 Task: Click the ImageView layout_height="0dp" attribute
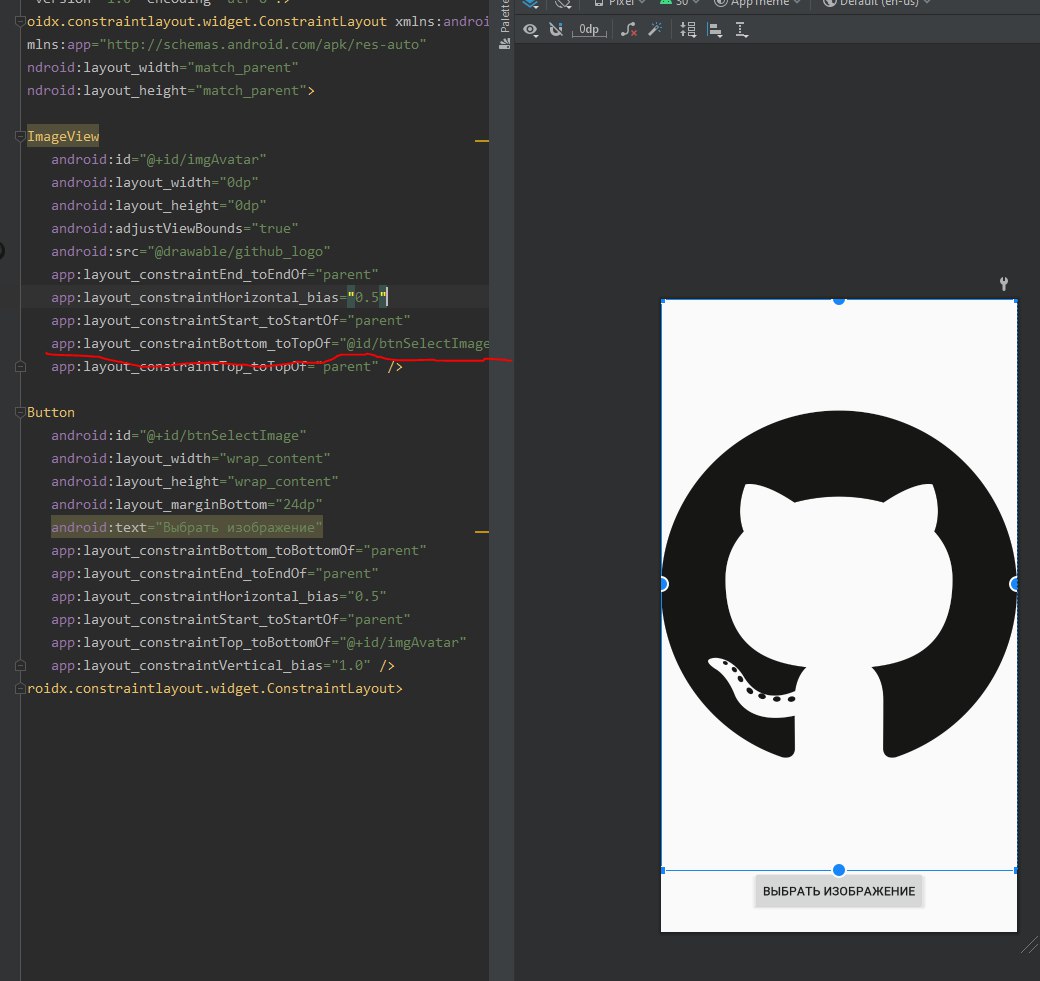159,205
